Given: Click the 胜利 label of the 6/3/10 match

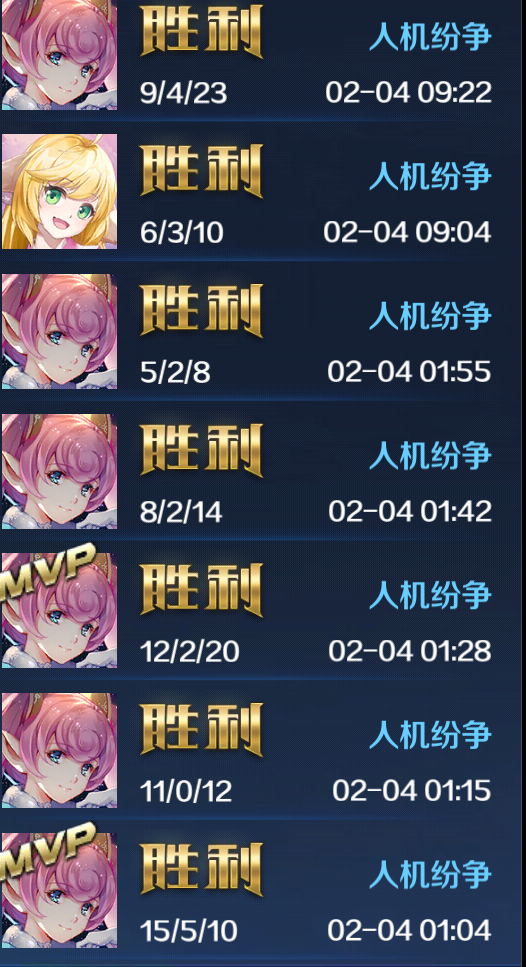Looking at the screenshot, I should coord(202,171).
